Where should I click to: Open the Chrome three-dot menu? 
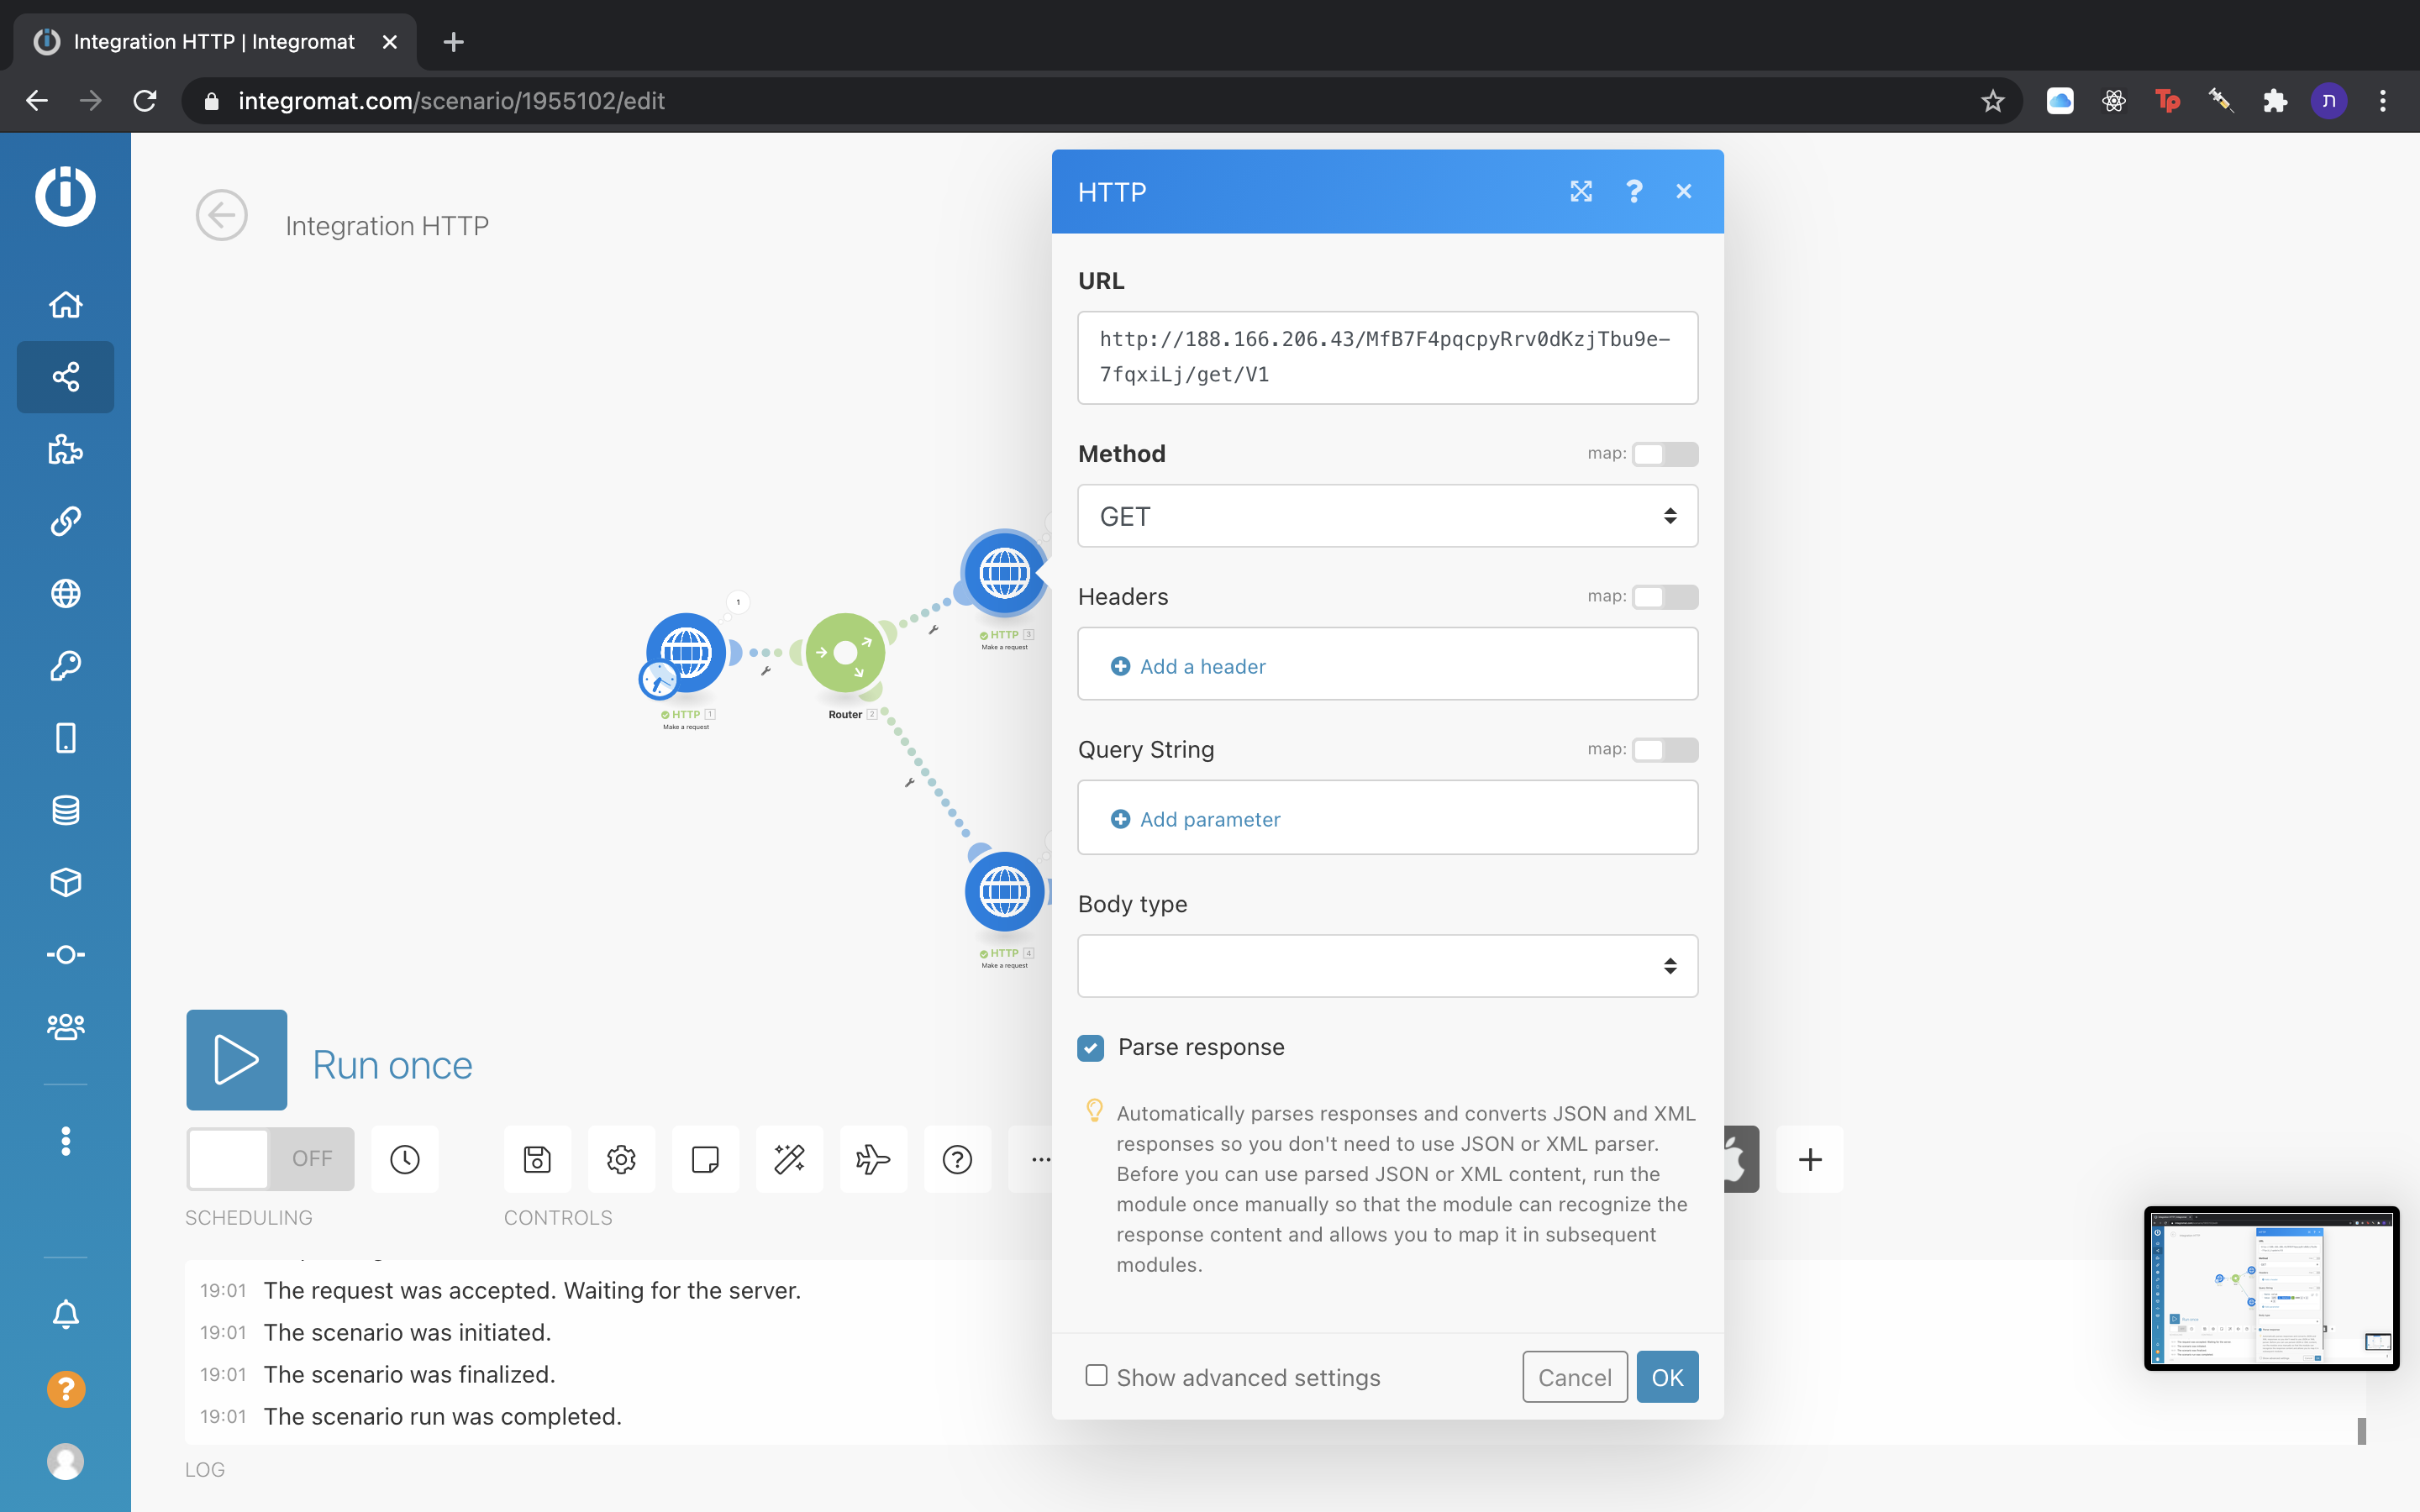(2382, 101)
